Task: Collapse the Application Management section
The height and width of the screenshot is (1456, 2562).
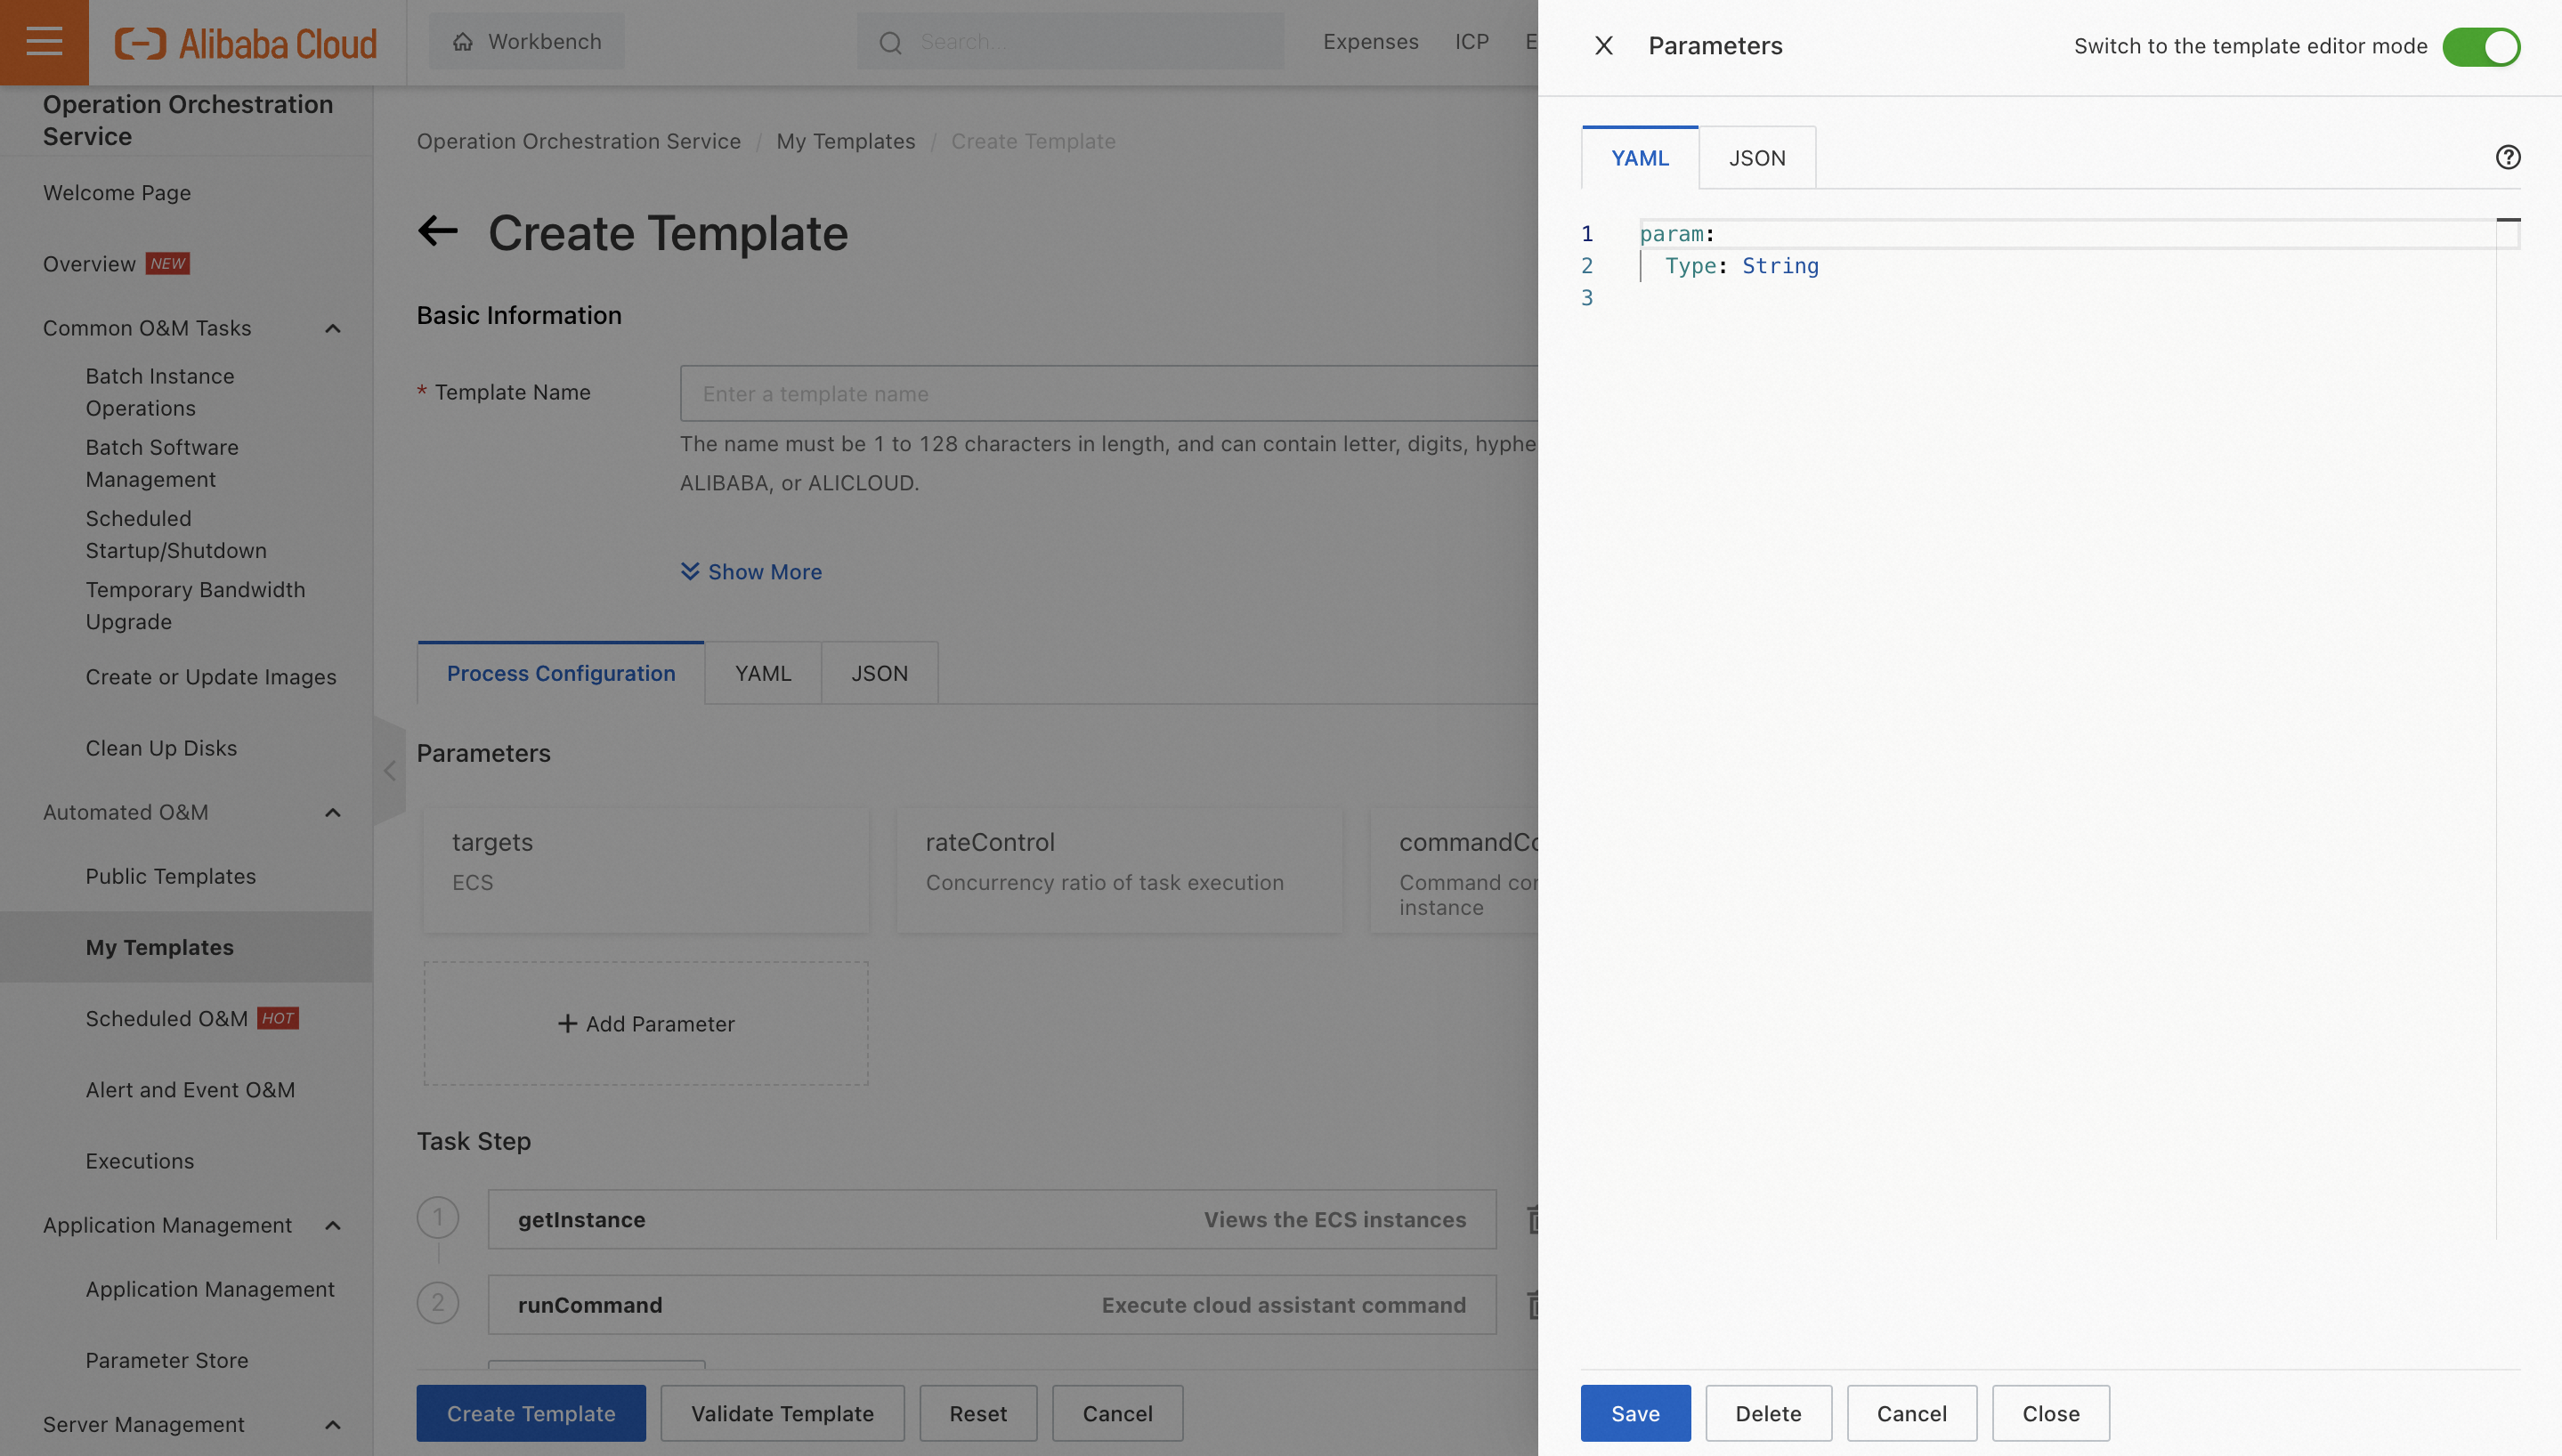Action: 333,1225
